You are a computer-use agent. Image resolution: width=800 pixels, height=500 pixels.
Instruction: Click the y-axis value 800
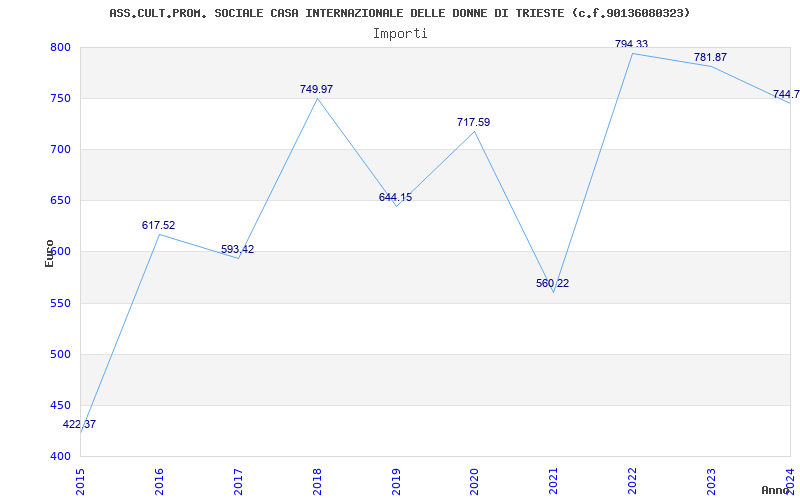[x=59, y=47]
